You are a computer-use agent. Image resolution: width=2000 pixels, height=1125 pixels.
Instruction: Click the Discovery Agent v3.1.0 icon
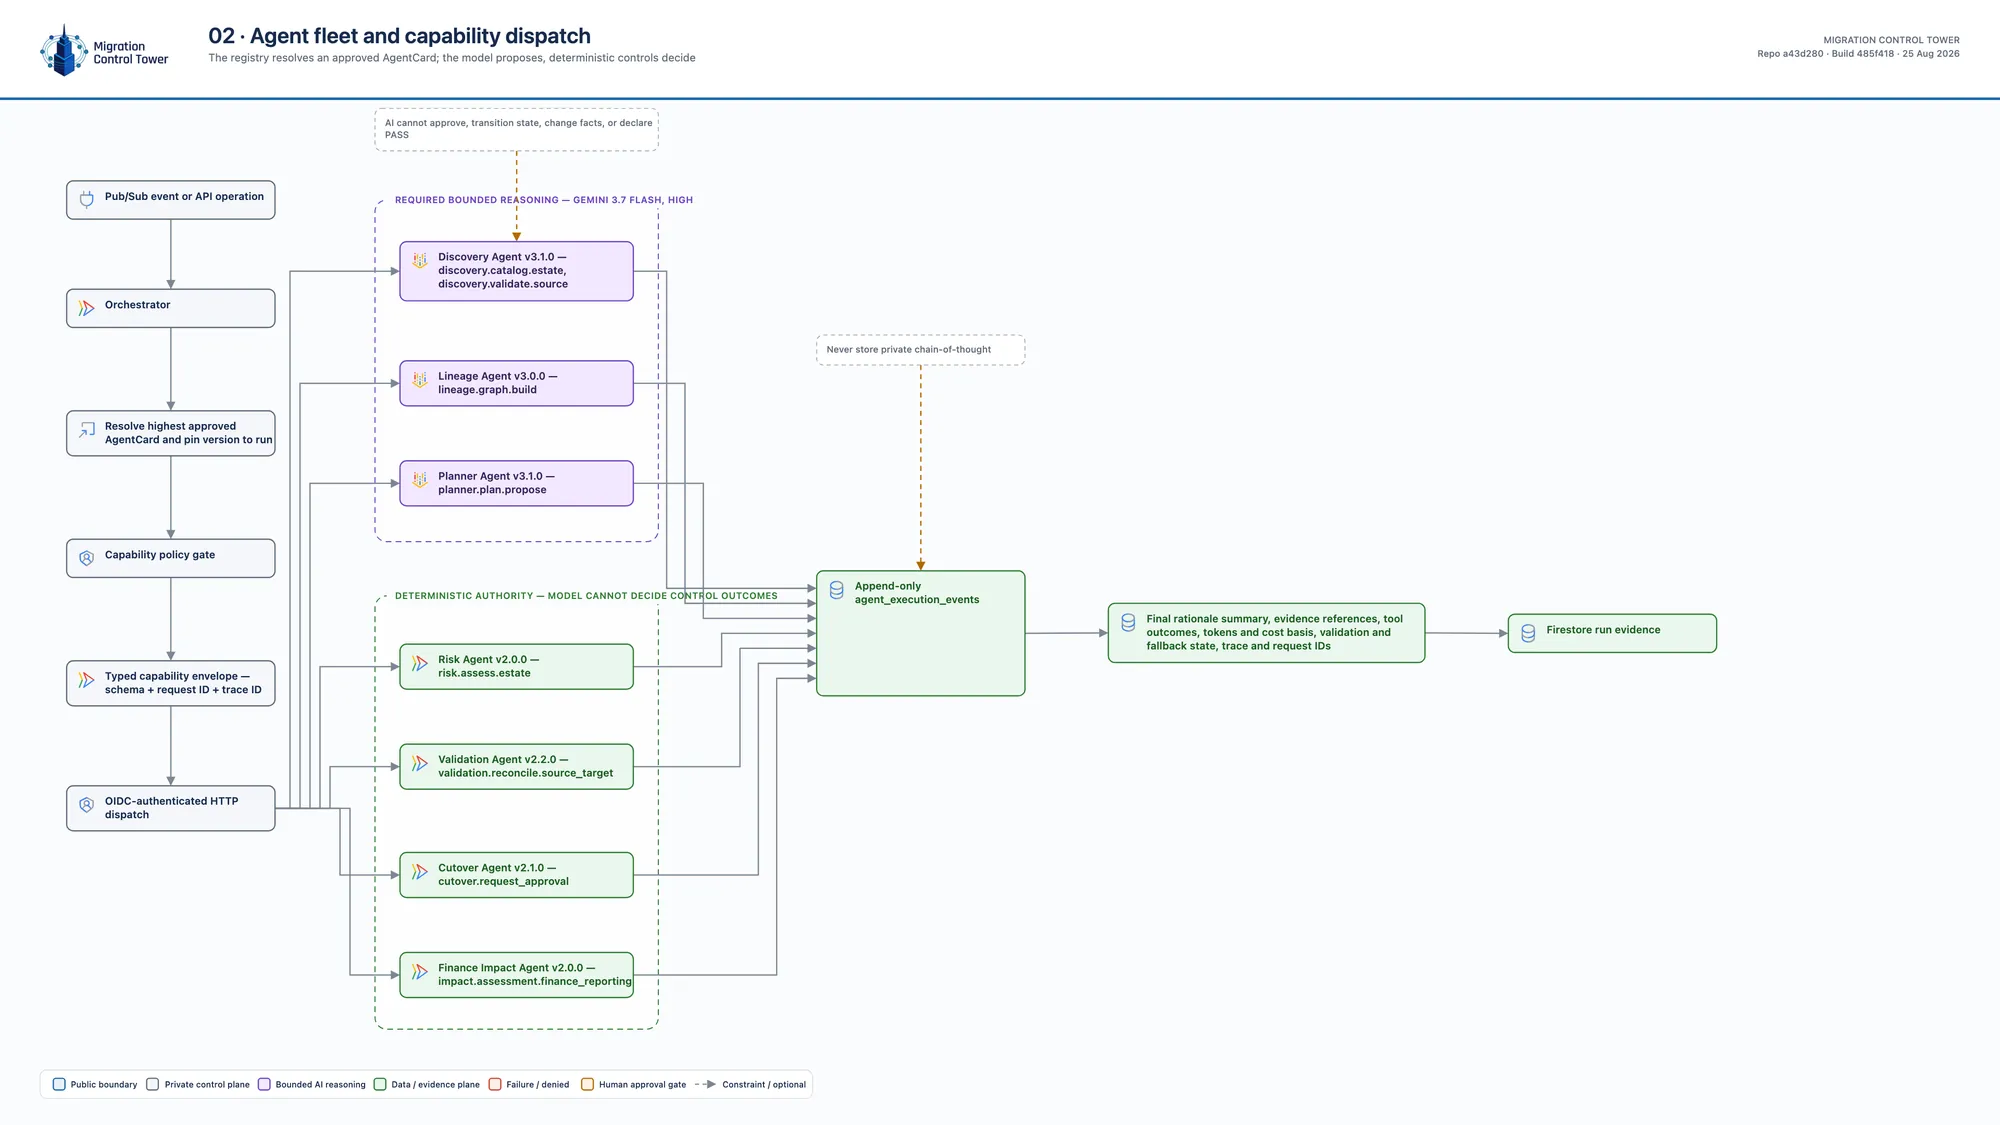[420, 260]
